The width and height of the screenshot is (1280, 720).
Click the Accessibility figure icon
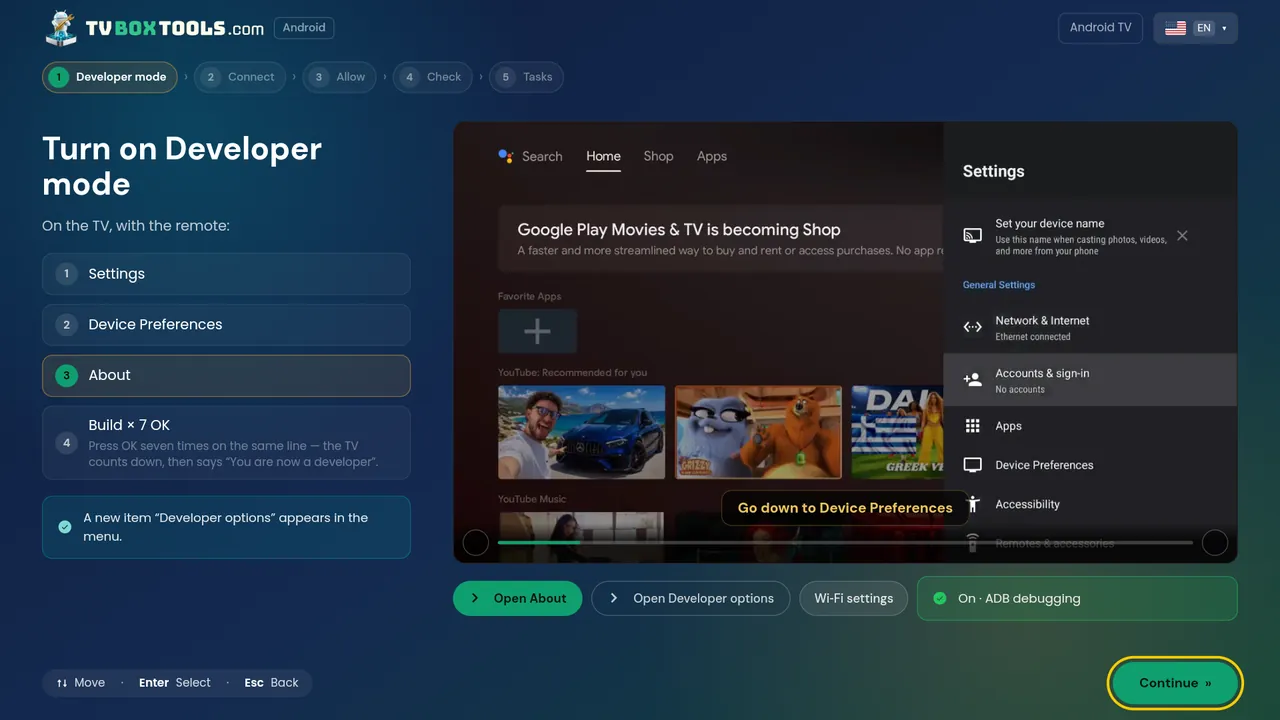pyautogui.click(x=974, y=505)
